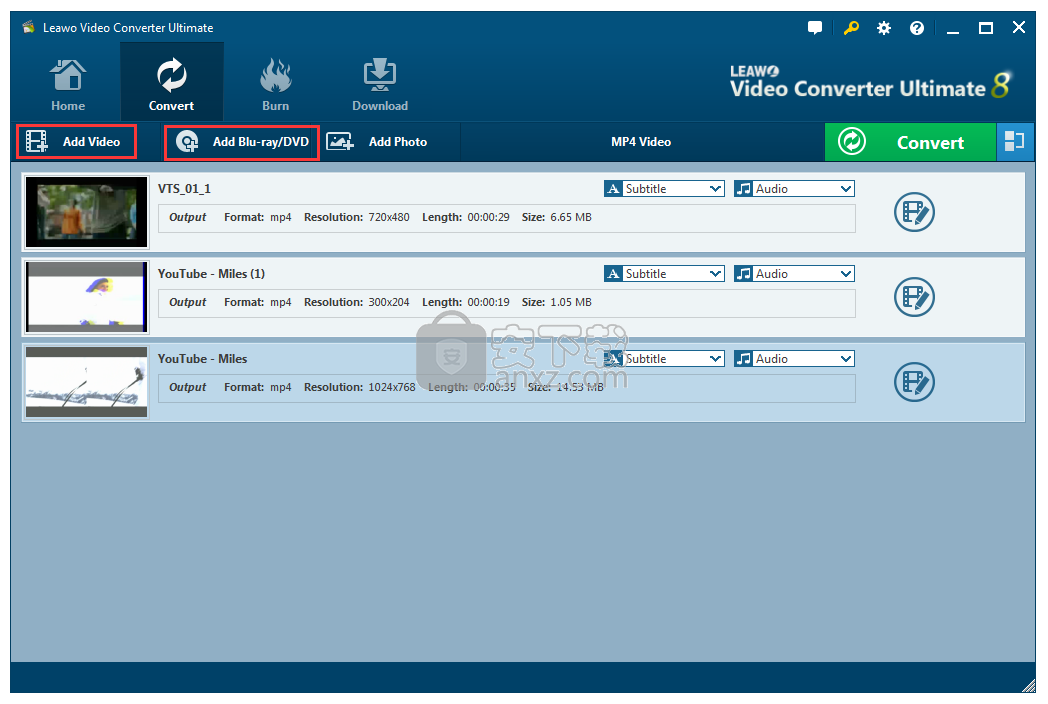Image resolution: width=1048 pixels, height=704 pixels.
Task: Click the YouTube - Miles (1) title
Action: click(211, 273)
